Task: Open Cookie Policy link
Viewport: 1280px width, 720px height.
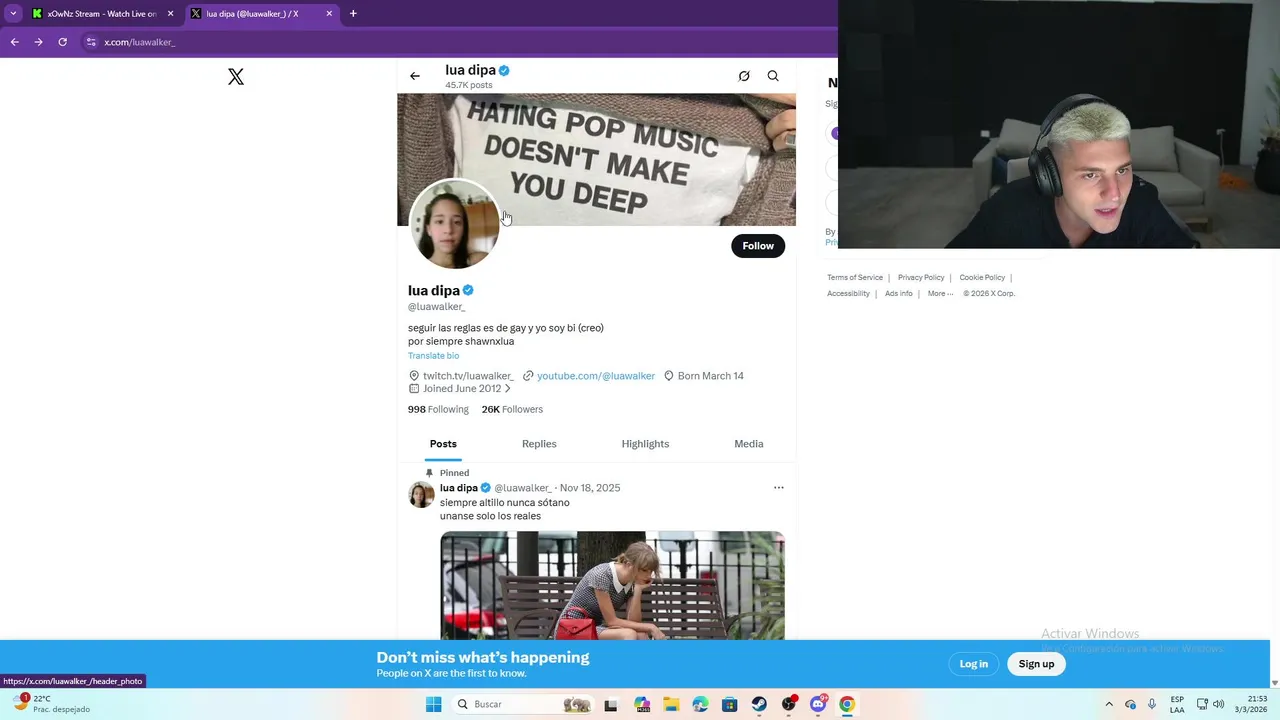Action: pos(982,278)
